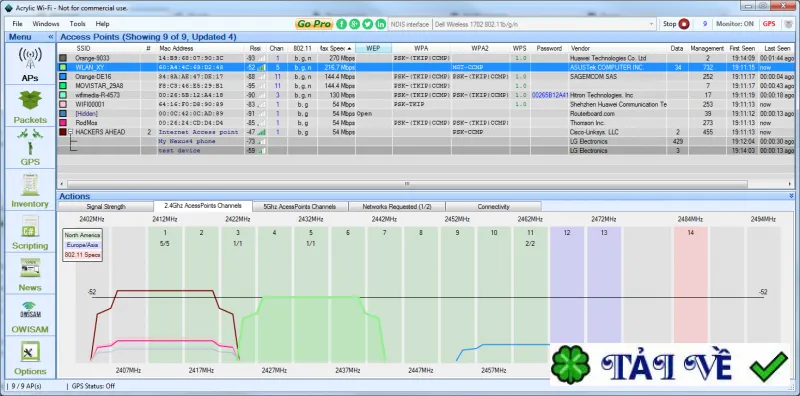Click the Orange-9033 color swatch
The width and height of the screenshot is (800, 396).
[63, 58]
